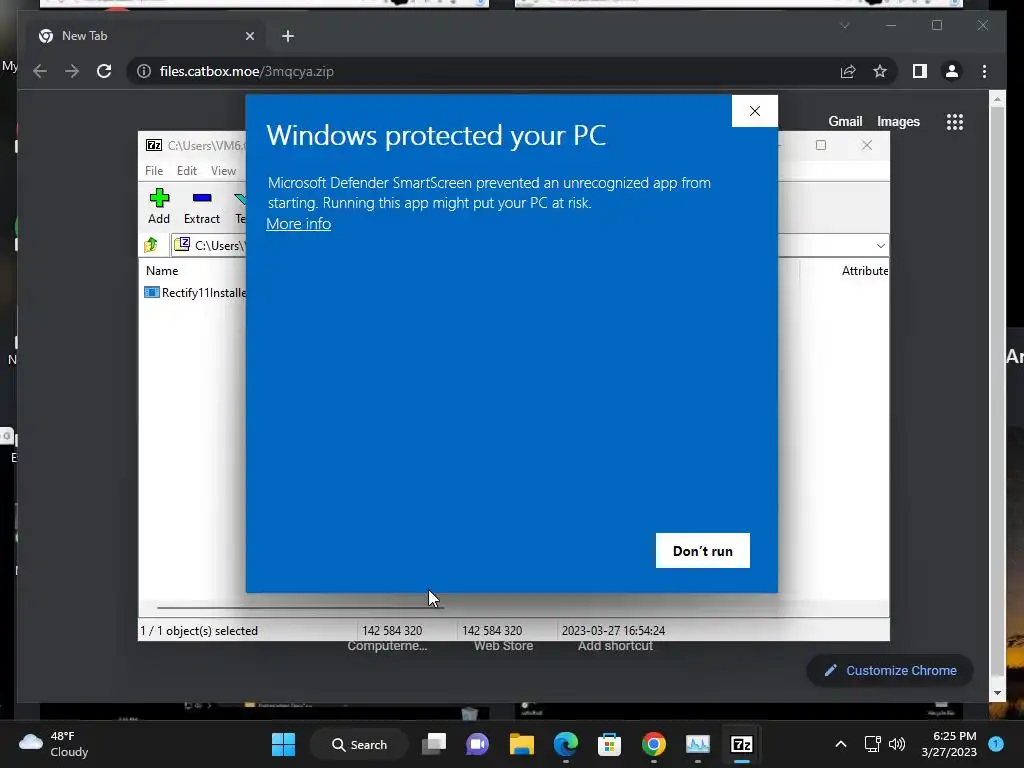Viewport: 1024px width, 768px height.
Task: Click the 2023-03-27 16:54:24 status entry
Action: pos(613,631)
